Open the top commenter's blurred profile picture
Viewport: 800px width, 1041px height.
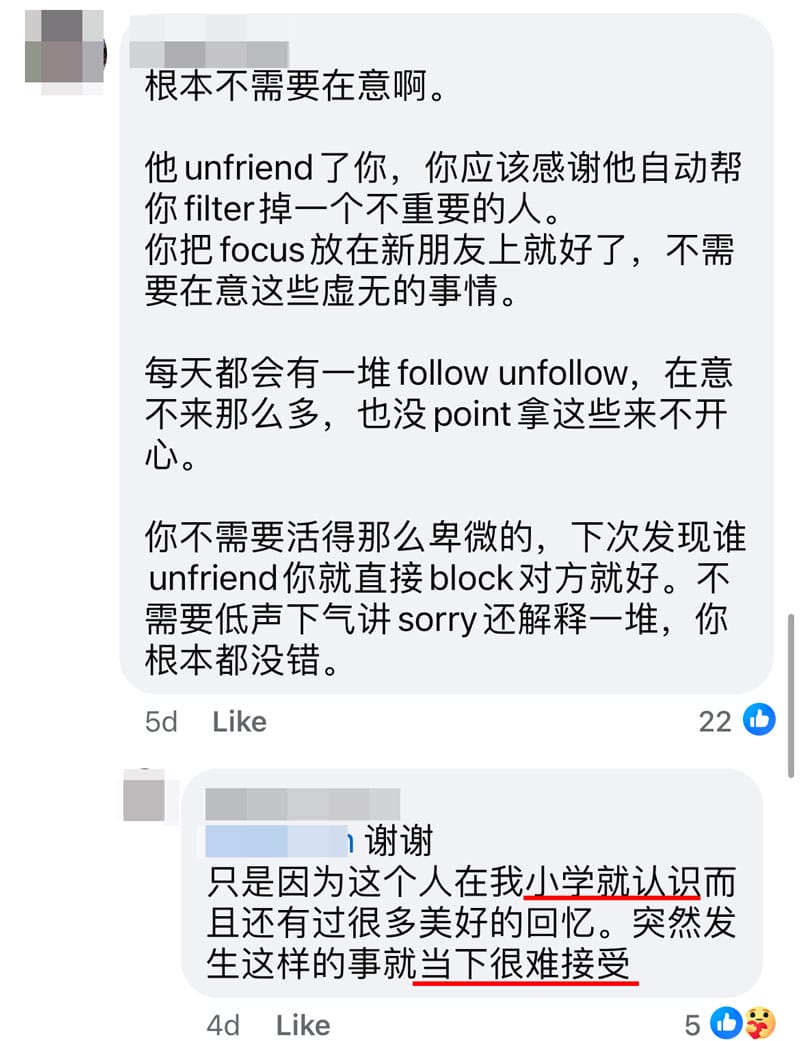pyautogui.click(x=64, y=53)
